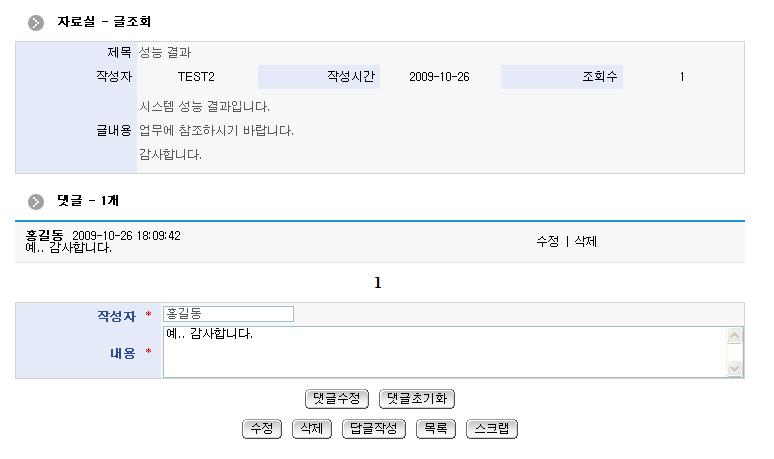
Task: Open the reply form with 답글작성
Action: [x=374, y=429]
